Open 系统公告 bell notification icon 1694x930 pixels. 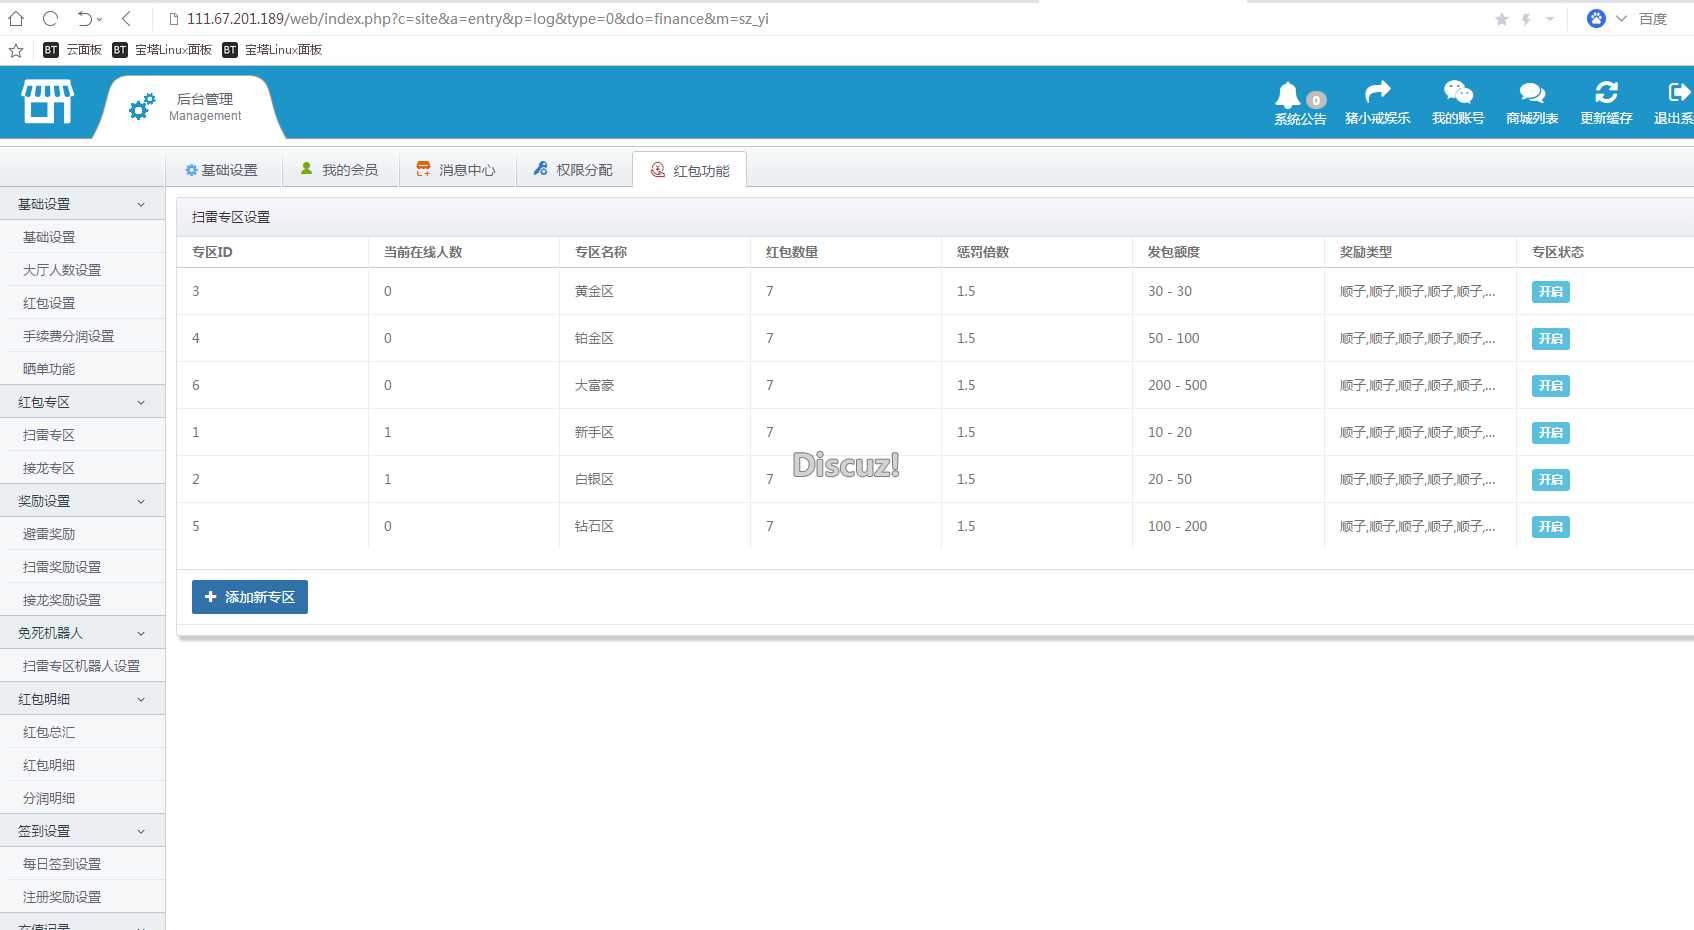tap(1288, 95)
